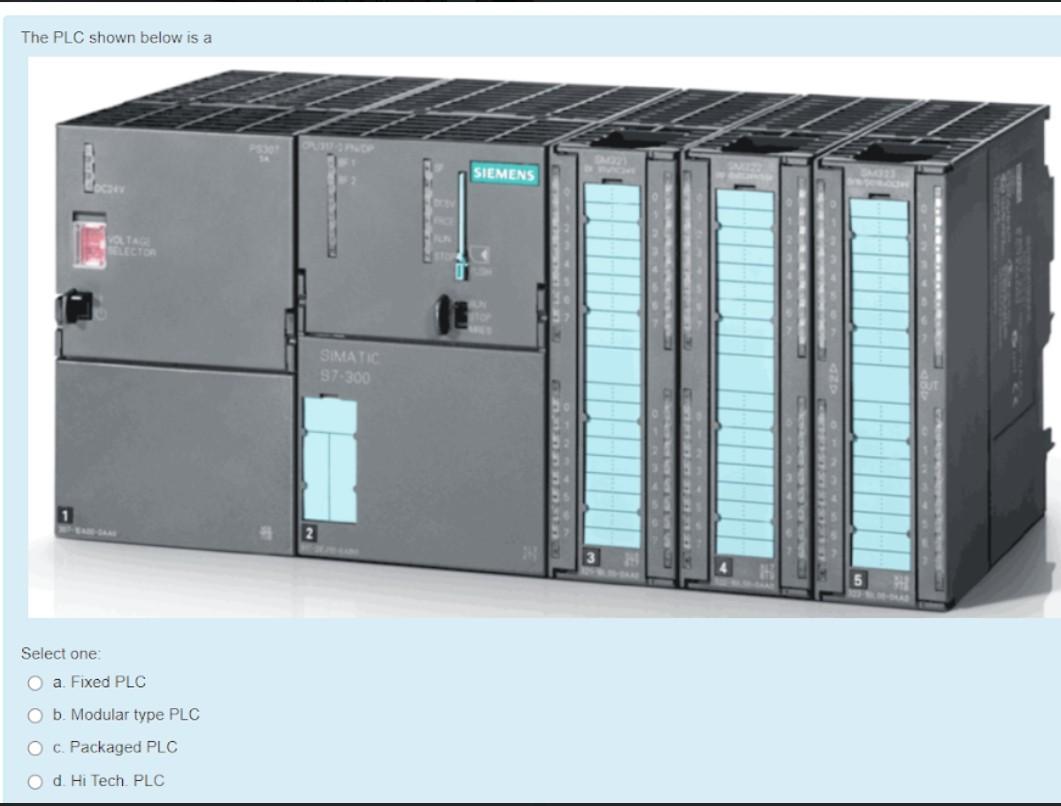Viewport: 1061px width, 806px height.
Task: Toggle the red voltage selector on the power supply
Action: (x=90, y=243)
